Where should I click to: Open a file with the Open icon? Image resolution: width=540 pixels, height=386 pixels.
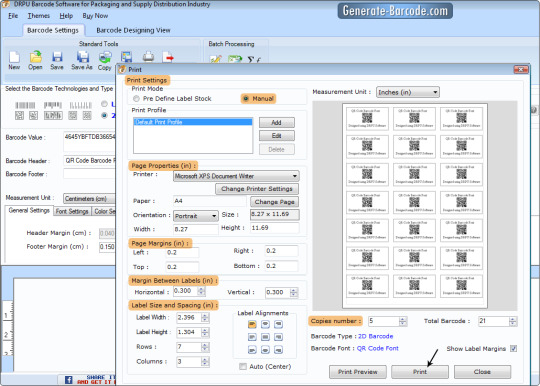coord(35,57)
